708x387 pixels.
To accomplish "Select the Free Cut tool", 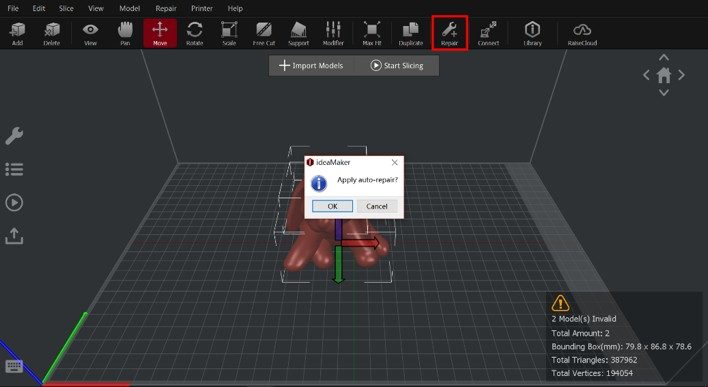I will pos(264,33).
